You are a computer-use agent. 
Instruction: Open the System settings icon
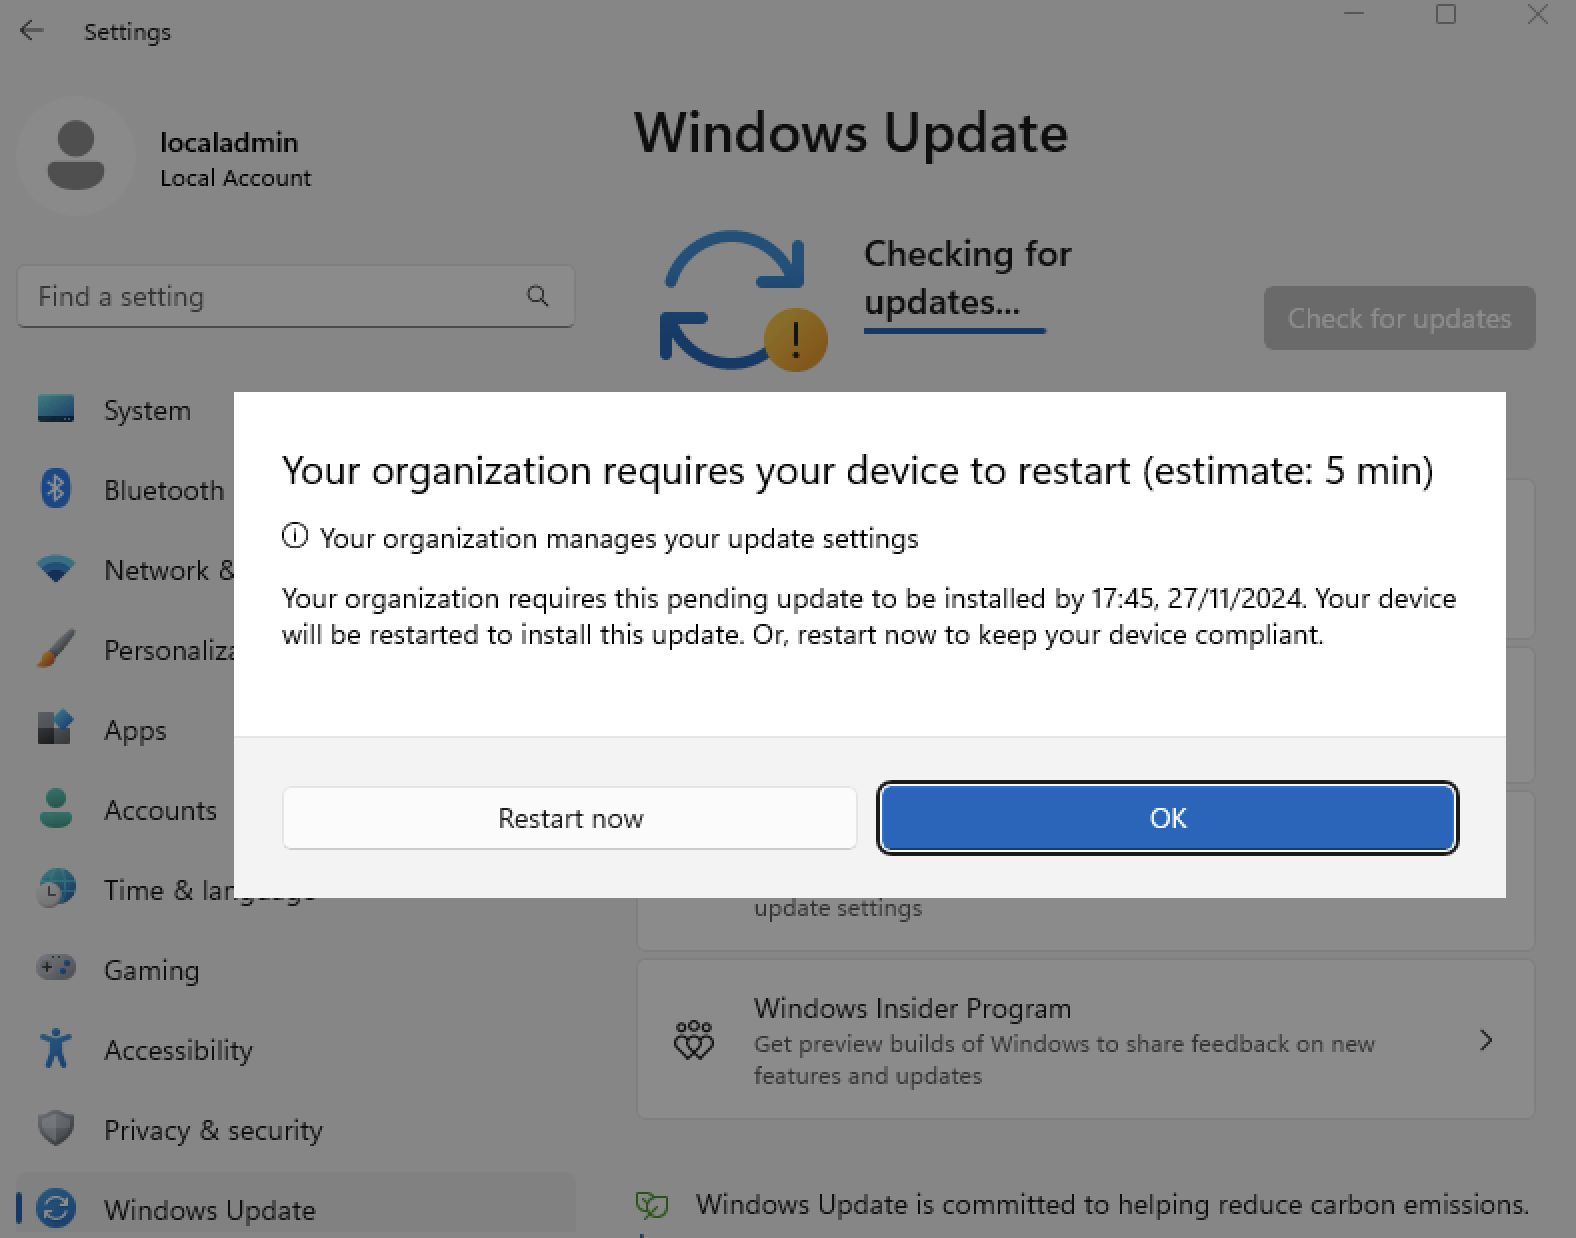56,409
